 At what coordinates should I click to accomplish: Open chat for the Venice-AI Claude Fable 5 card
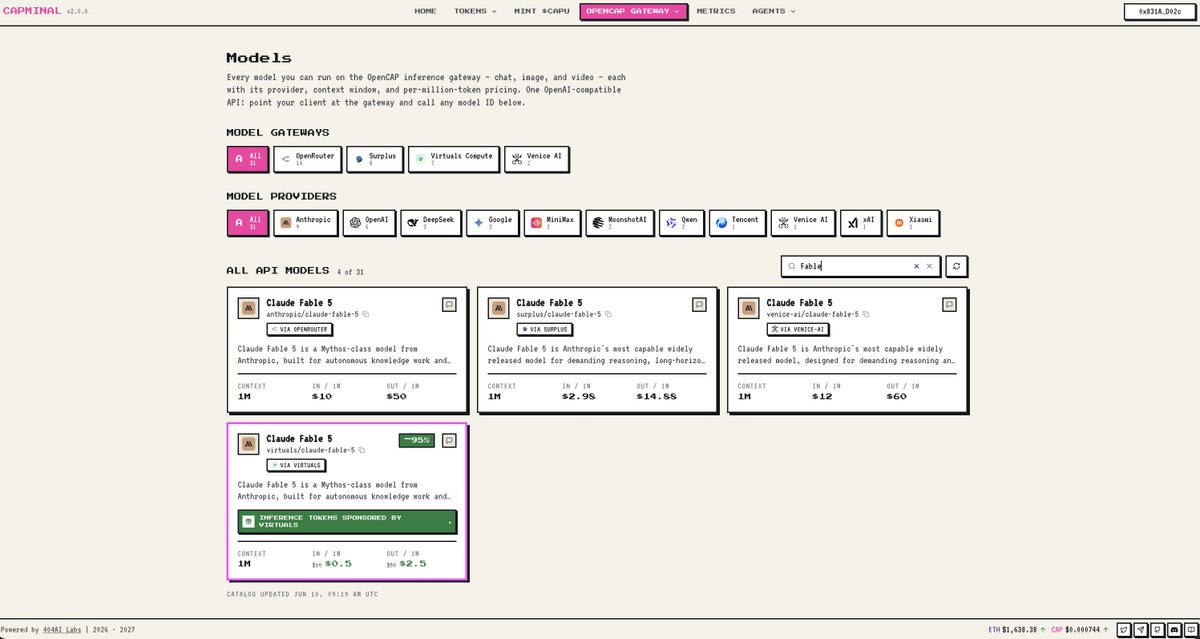pyautogui.click(x=949, y=304)
